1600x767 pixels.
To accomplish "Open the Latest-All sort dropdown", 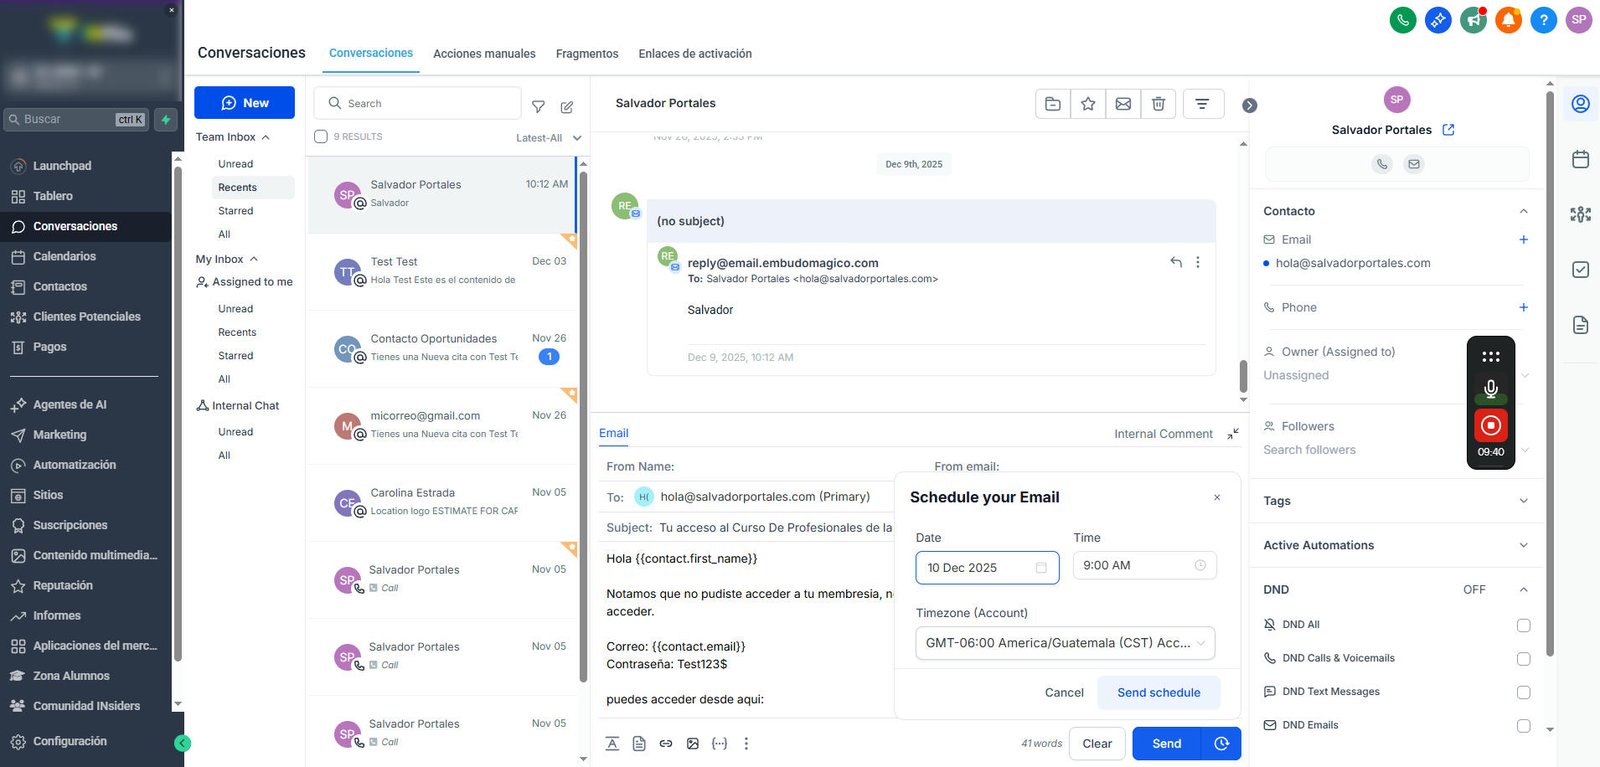I will 549,138.
